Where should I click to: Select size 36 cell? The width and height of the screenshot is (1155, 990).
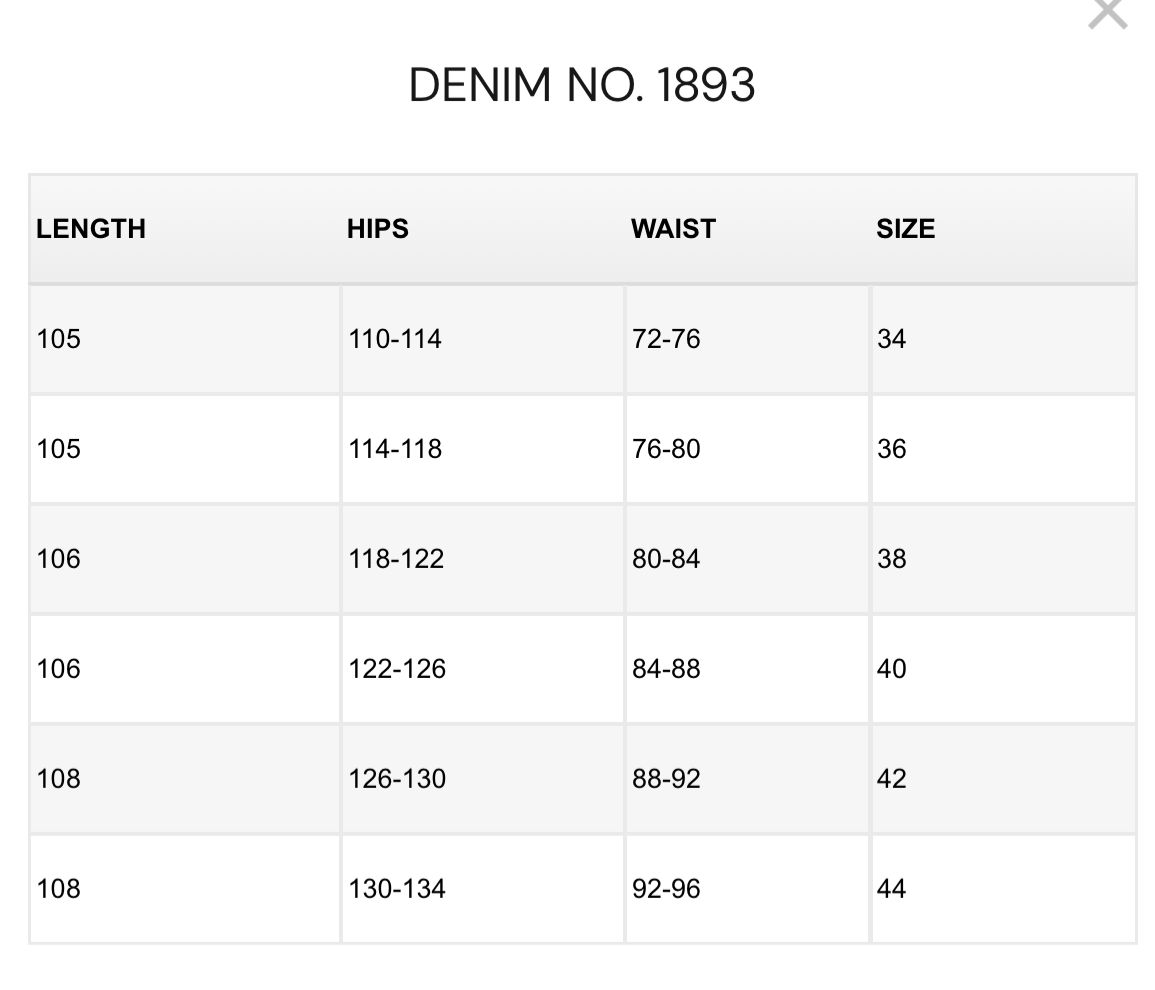tap(892, 449)
